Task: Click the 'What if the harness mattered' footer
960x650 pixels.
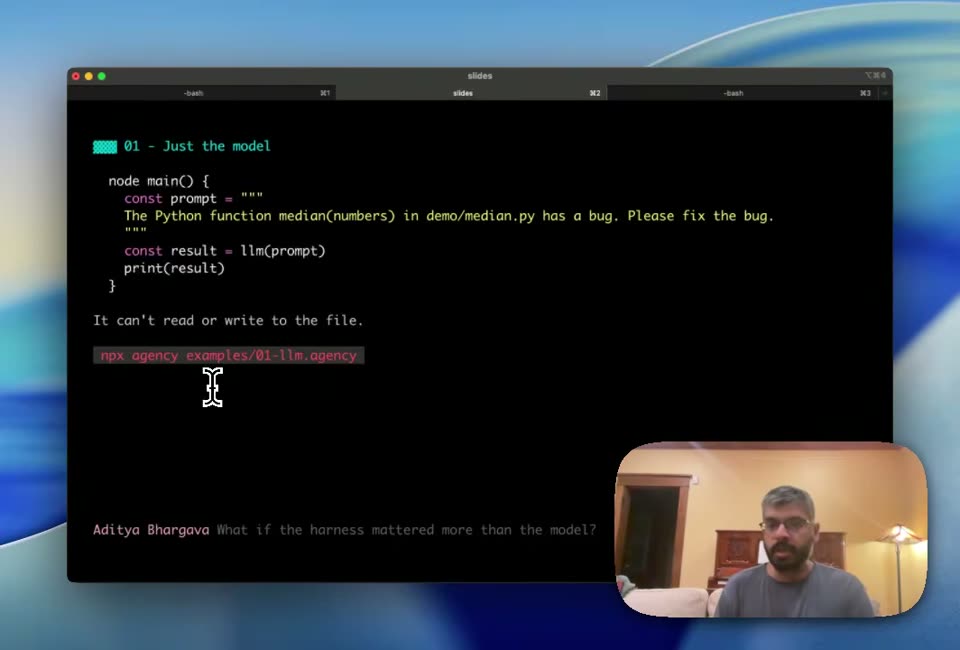Action: click(407, 530)
